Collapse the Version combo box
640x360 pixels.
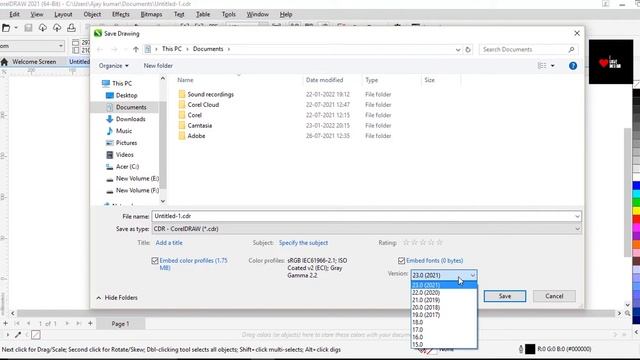pyautogui.click(x=472, y=276)
